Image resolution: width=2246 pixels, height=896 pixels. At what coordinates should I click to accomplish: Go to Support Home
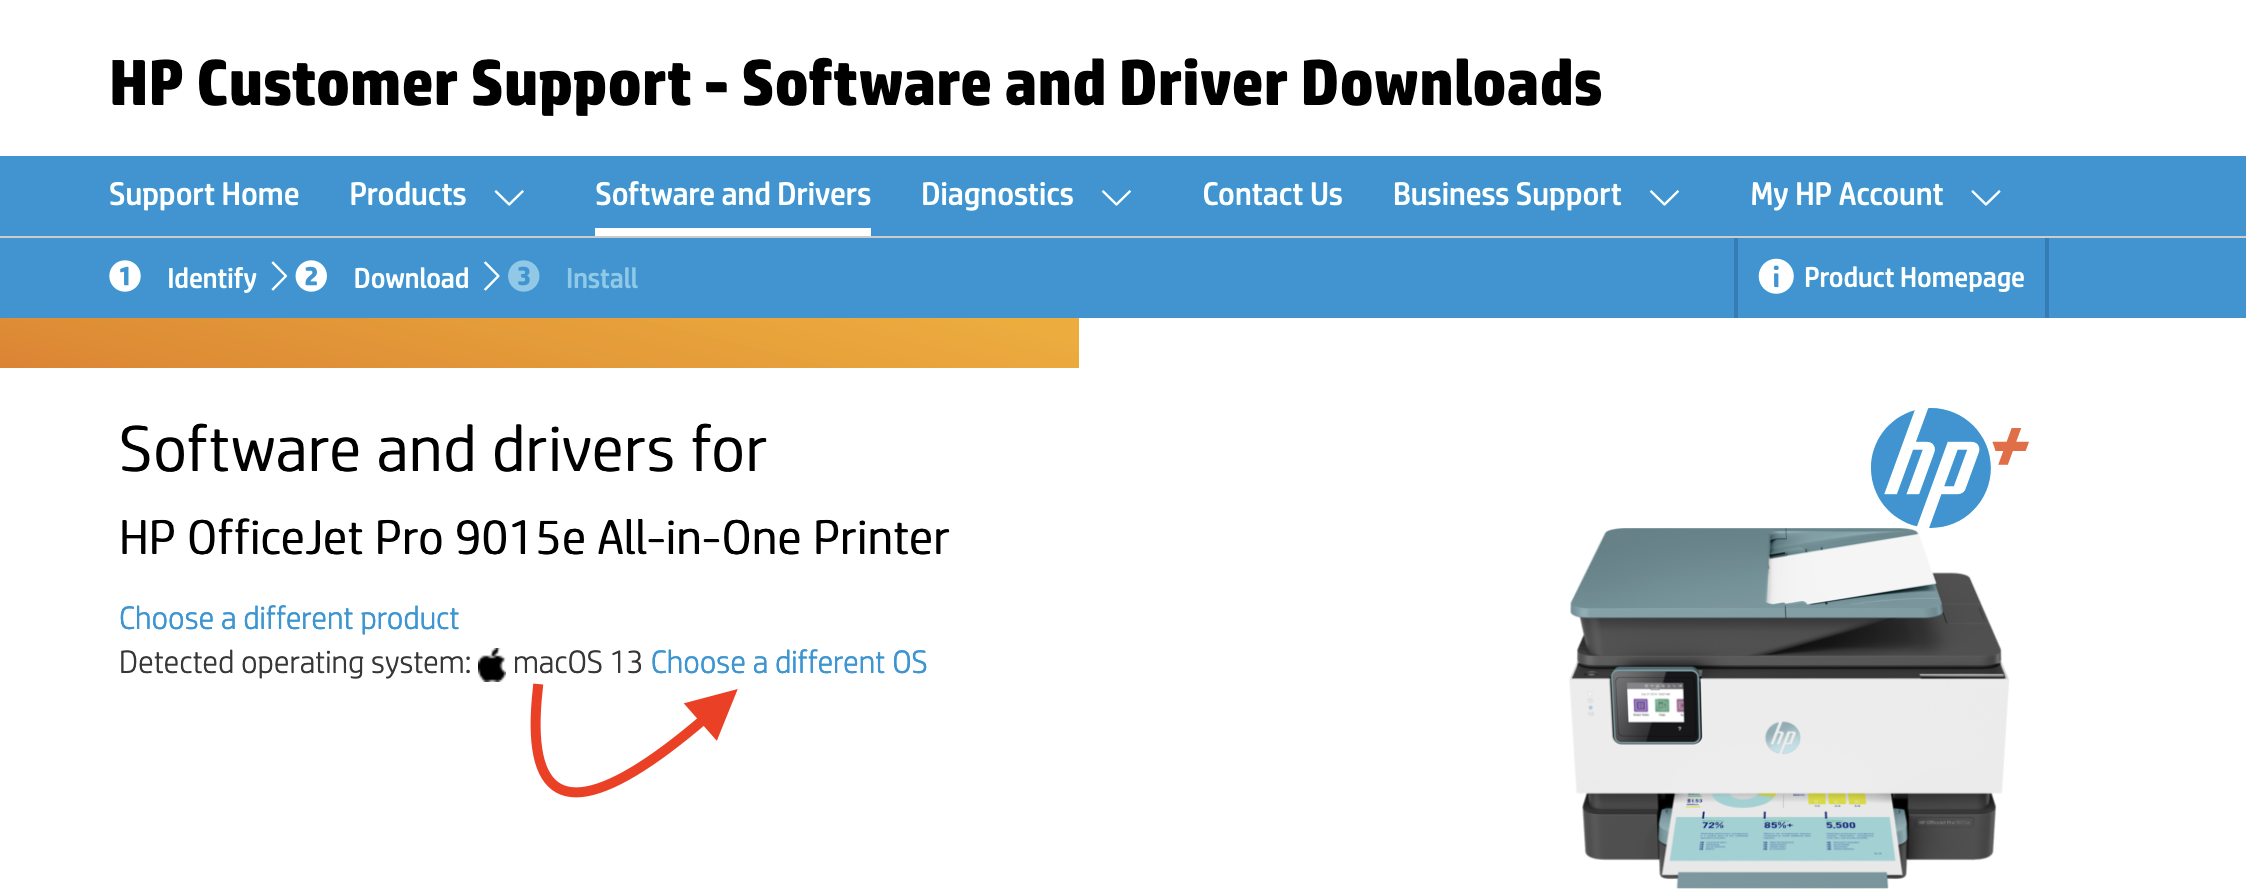point(204,194)
